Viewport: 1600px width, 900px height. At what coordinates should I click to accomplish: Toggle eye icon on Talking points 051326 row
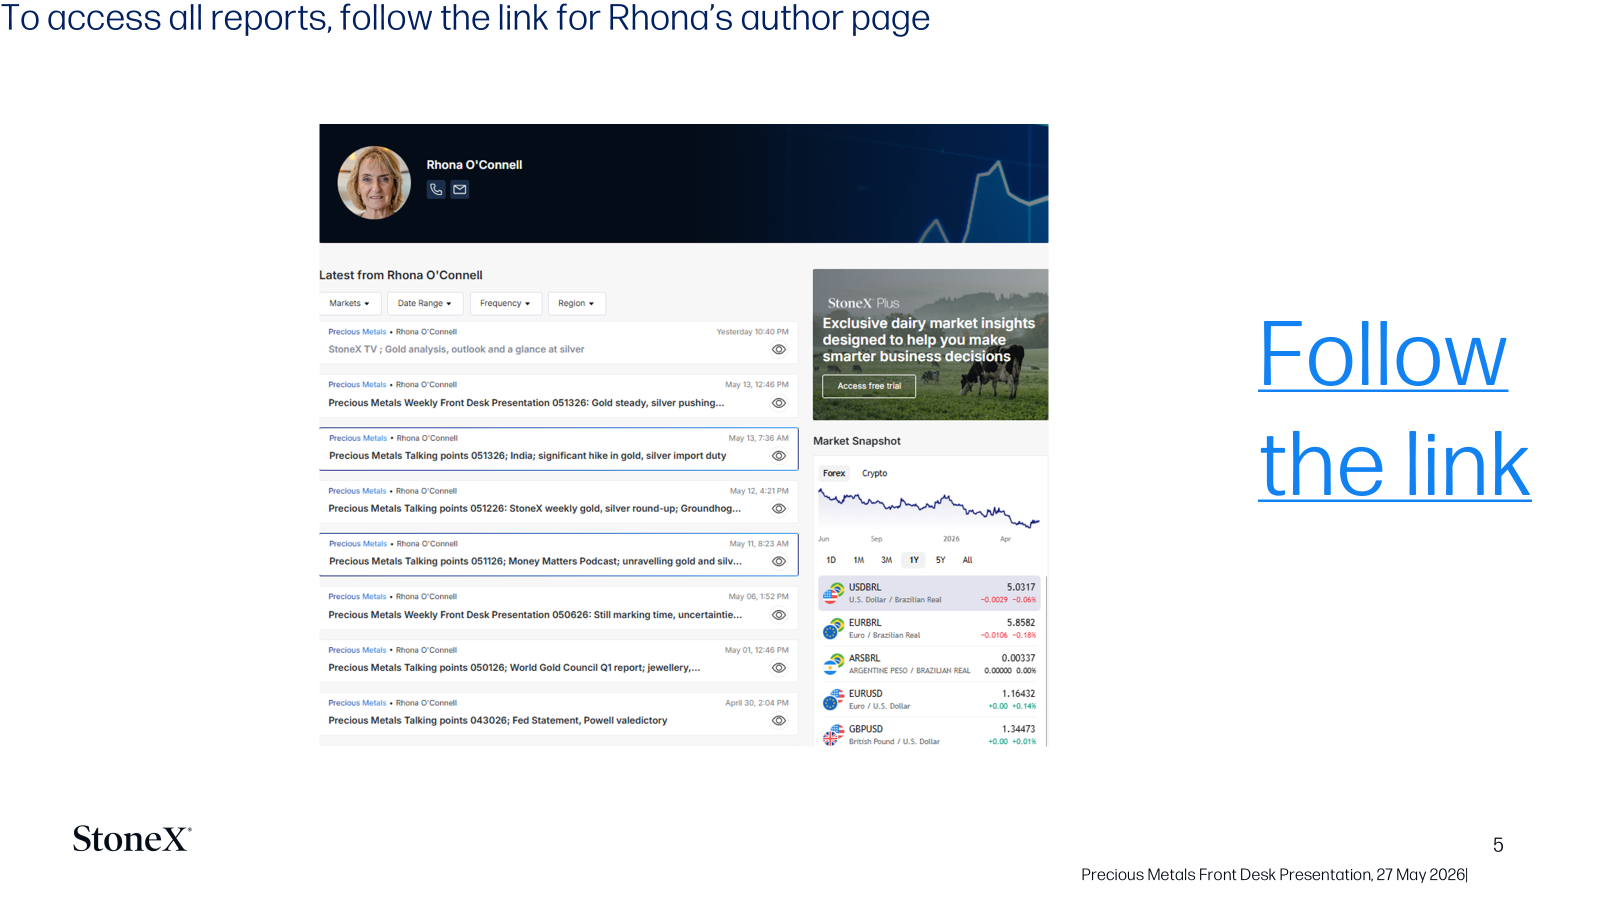[779, 456]
